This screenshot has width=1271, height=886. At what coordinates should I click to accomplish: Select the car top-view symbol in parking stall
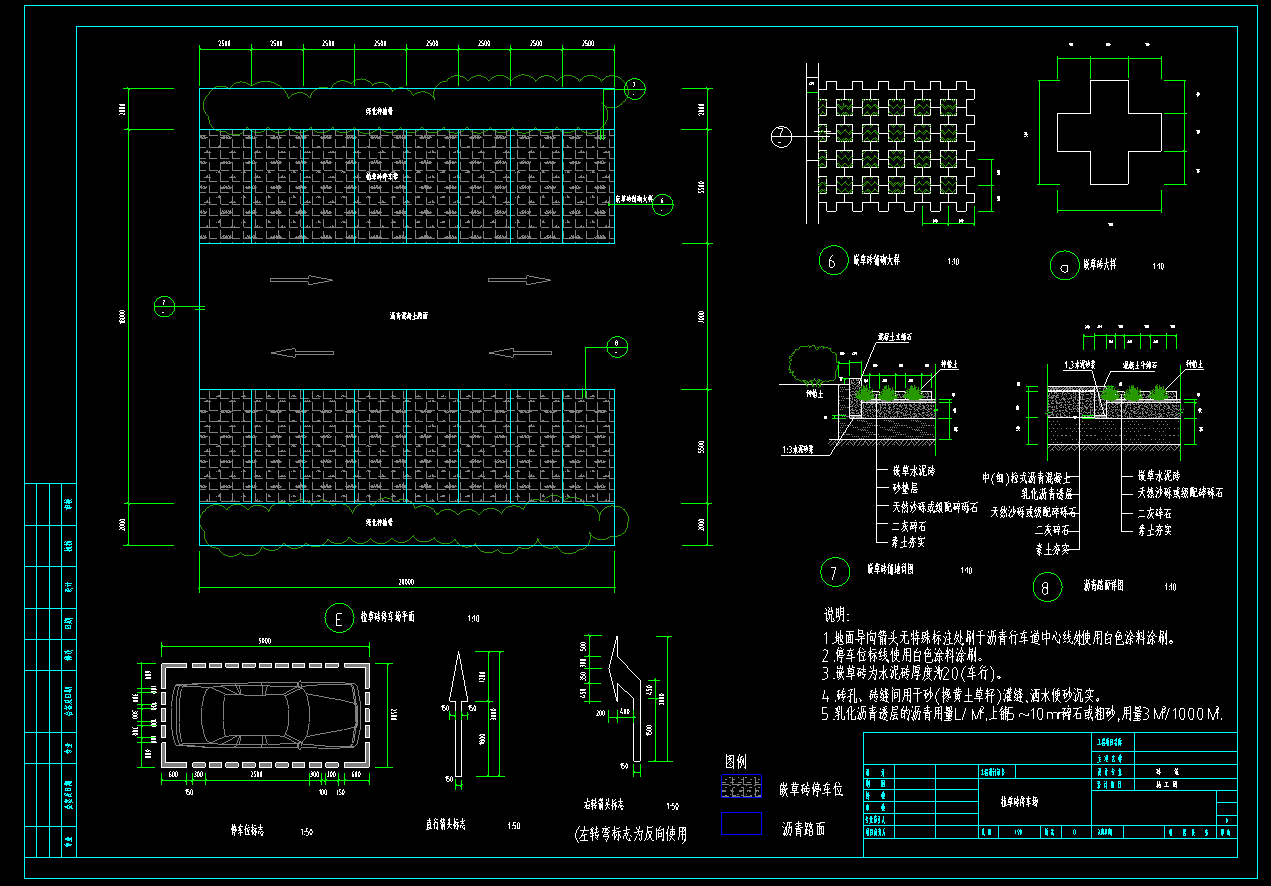coord(265,715)
